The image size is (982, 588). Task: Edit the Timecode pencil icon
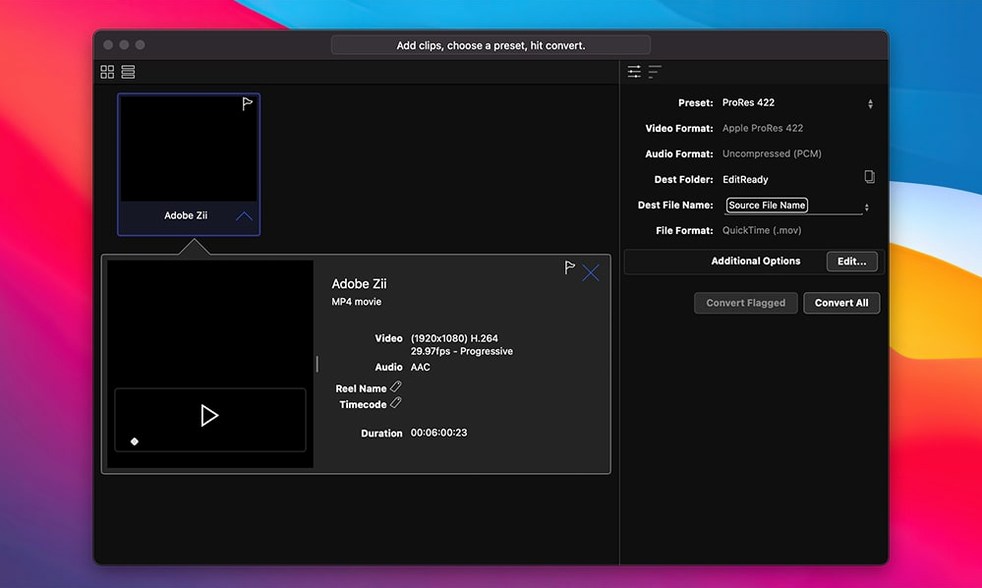point(396,403)
